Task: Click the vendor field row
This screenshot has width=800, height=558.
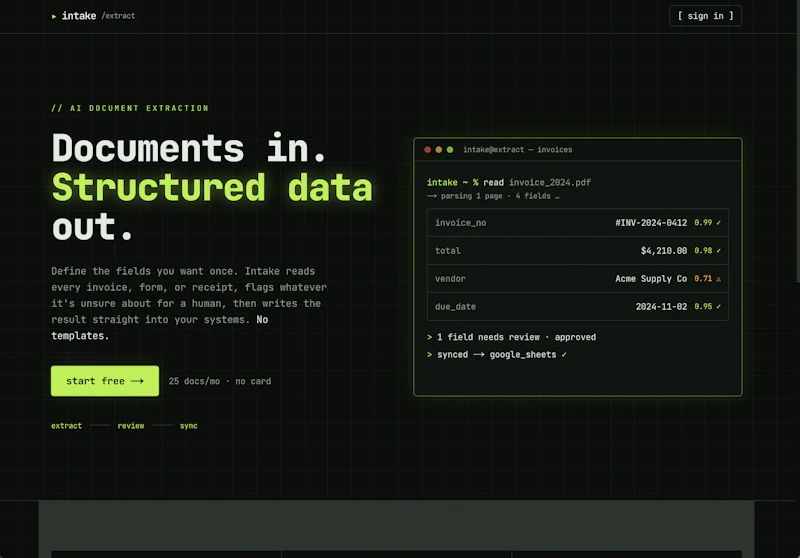Action: 578,278
